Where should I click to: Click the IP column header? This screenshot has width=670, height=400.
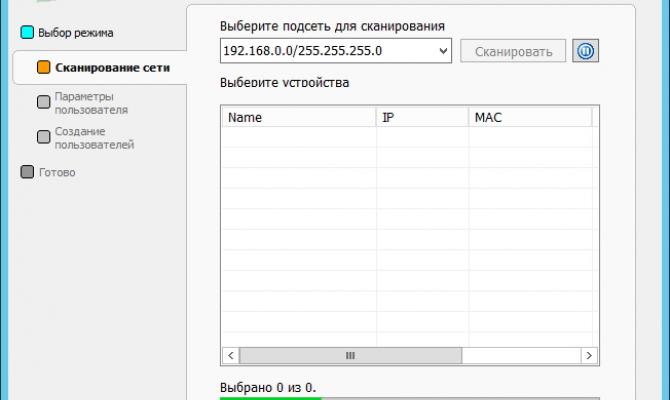[421, 117]
